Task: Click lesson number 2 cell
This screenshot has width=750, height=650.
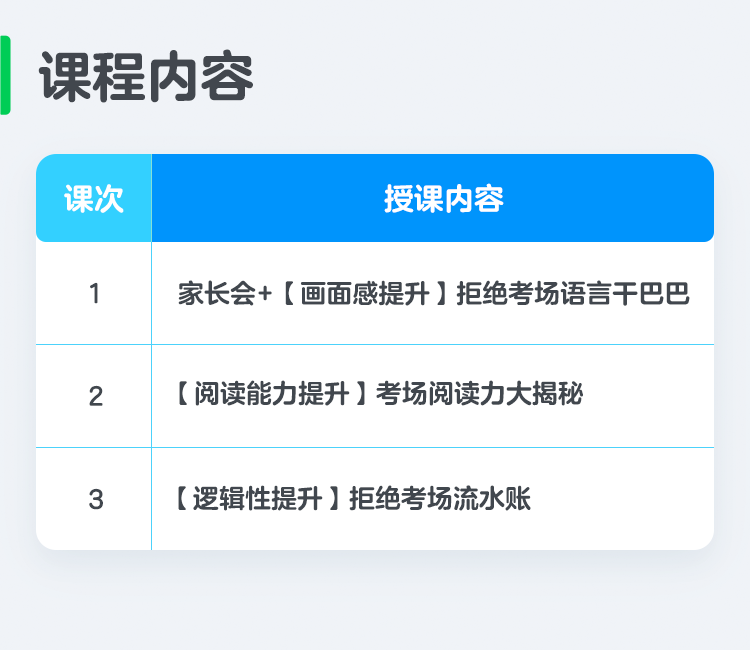Action: 94,396
